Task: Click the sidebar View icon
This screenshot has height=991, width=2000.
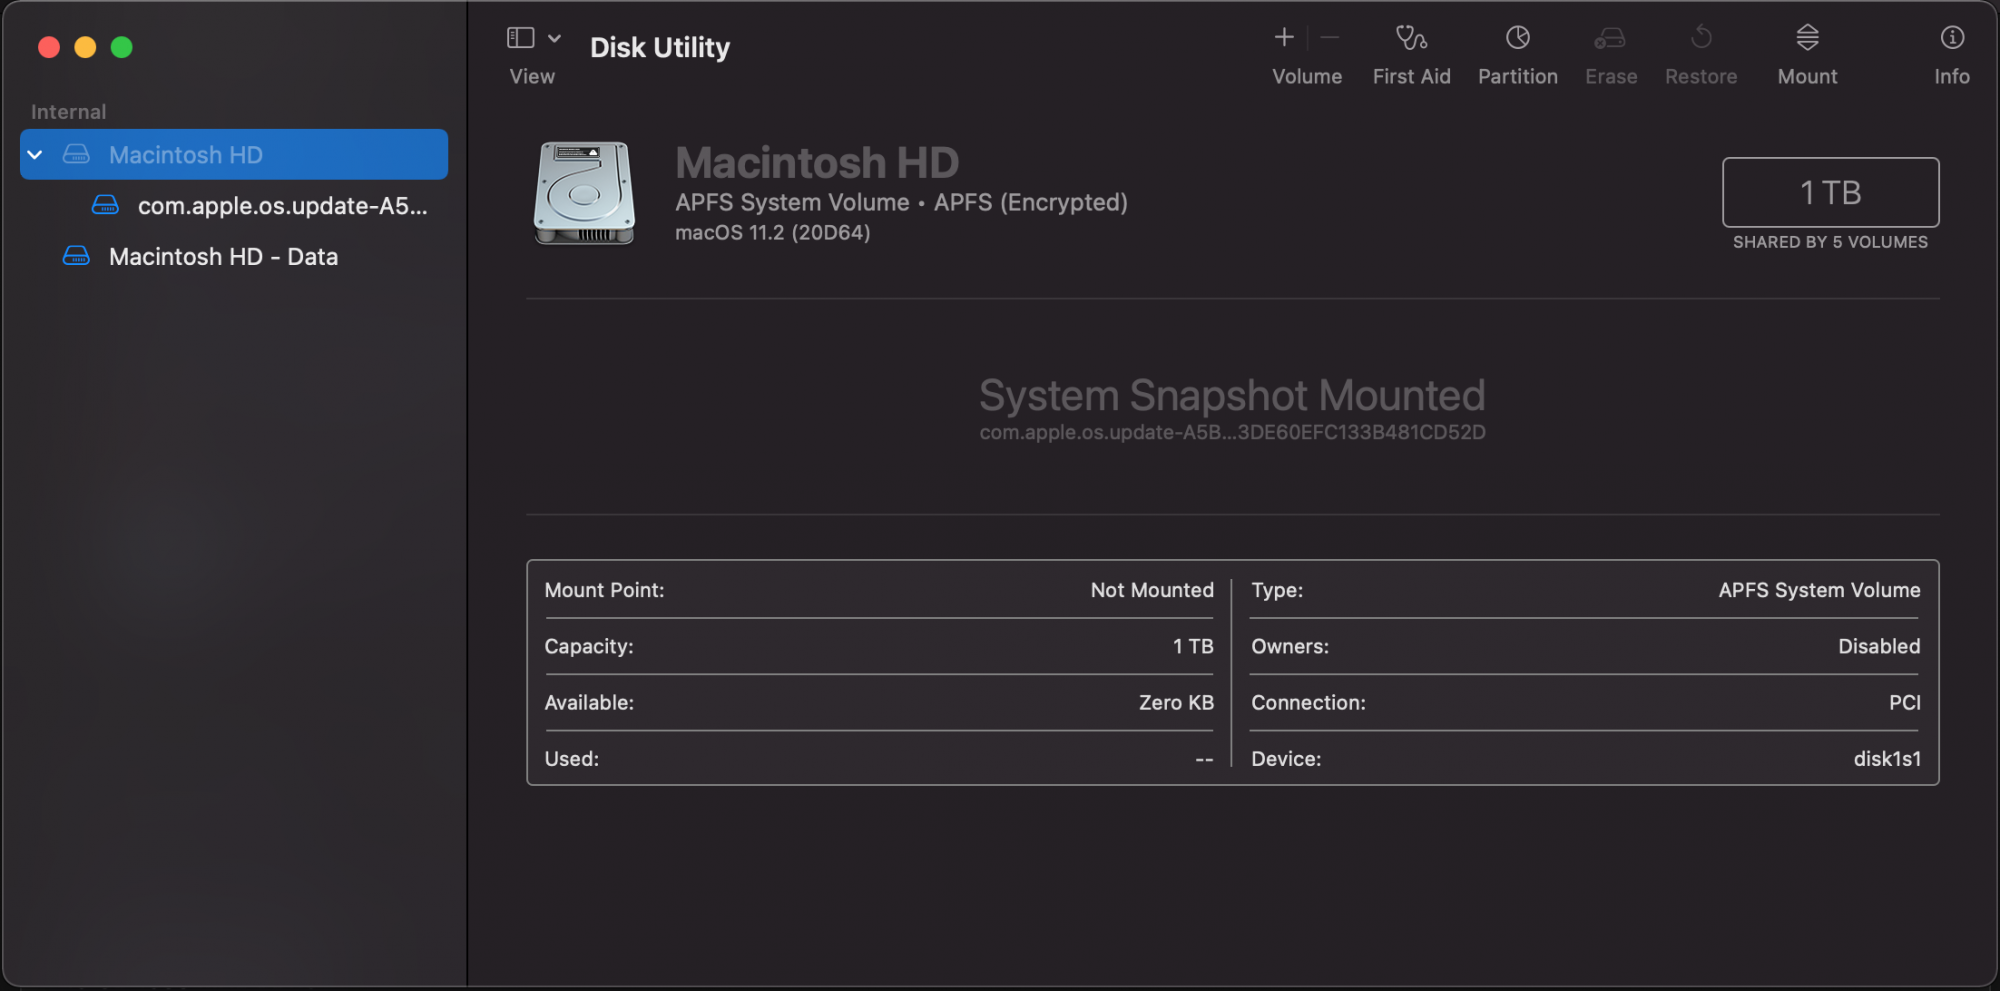Action: point(520,38)
